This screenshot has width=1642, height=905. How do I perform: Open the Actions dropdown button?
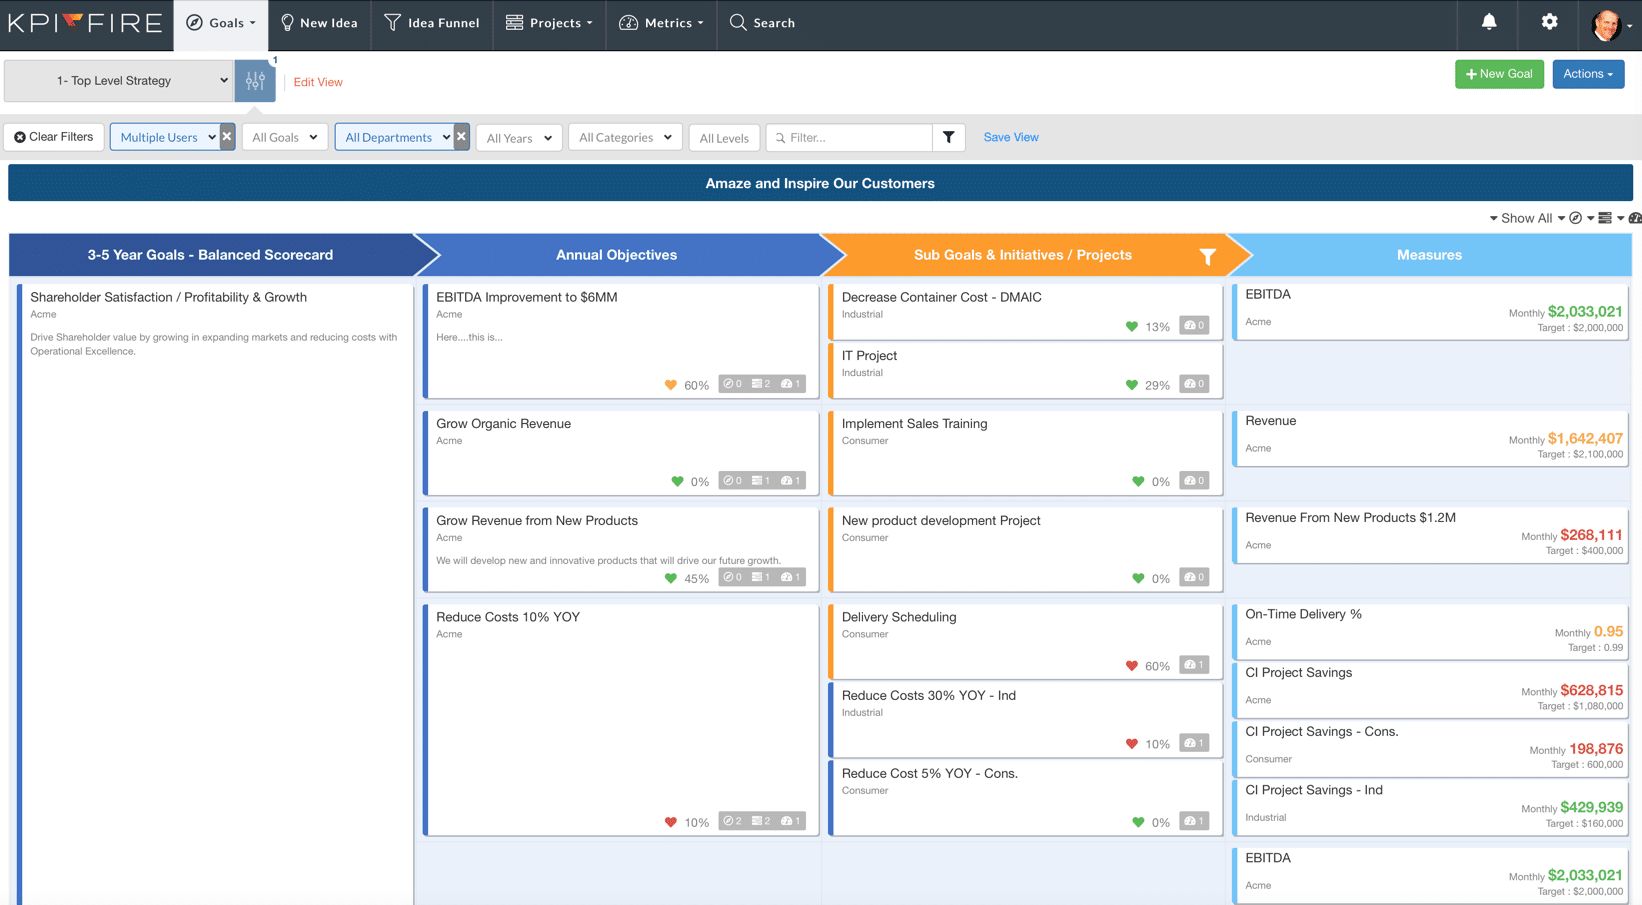tap(1588, 74)
